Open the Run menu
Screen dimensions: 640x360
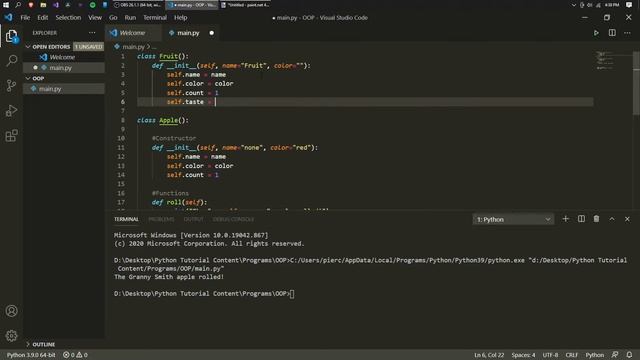[x=130, y=18]
